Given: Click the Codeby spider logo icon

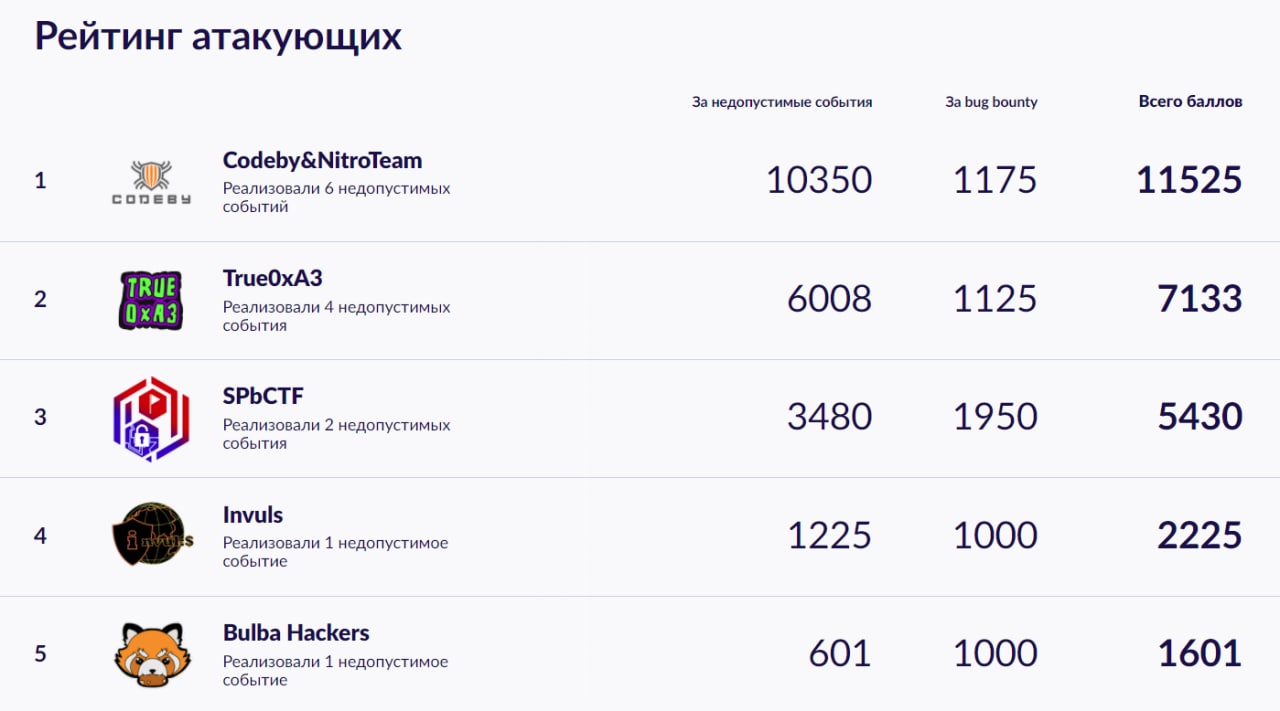Looking at the screenshot, I should 151,181.
